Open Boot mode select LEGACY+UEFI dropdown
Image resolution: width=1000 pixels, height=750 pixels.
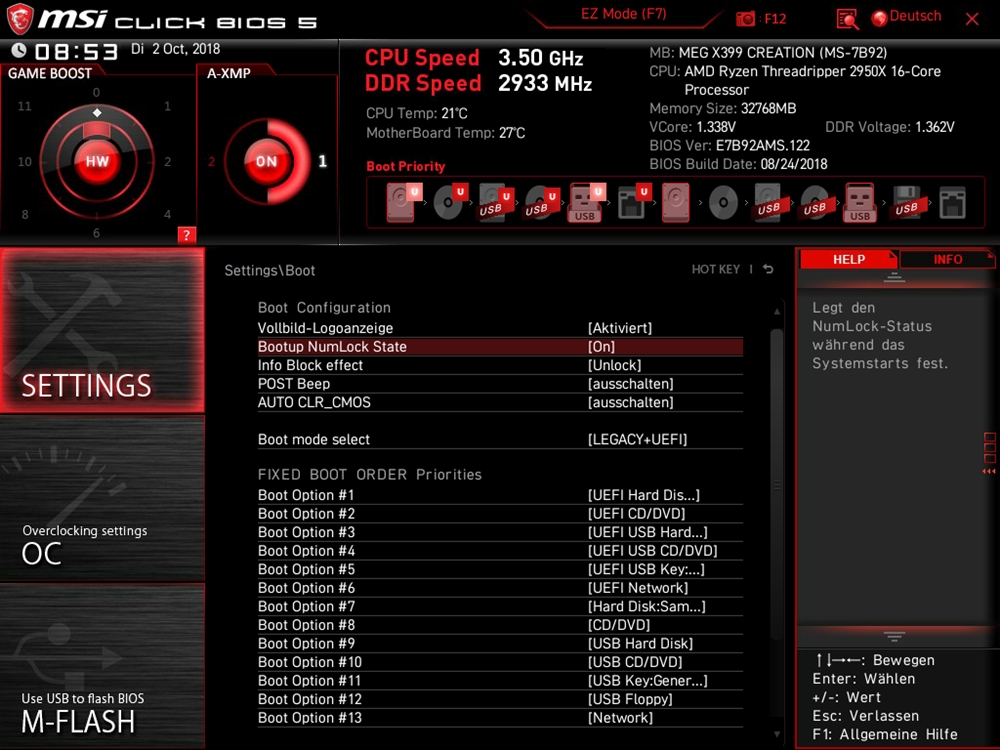point(638,439)
